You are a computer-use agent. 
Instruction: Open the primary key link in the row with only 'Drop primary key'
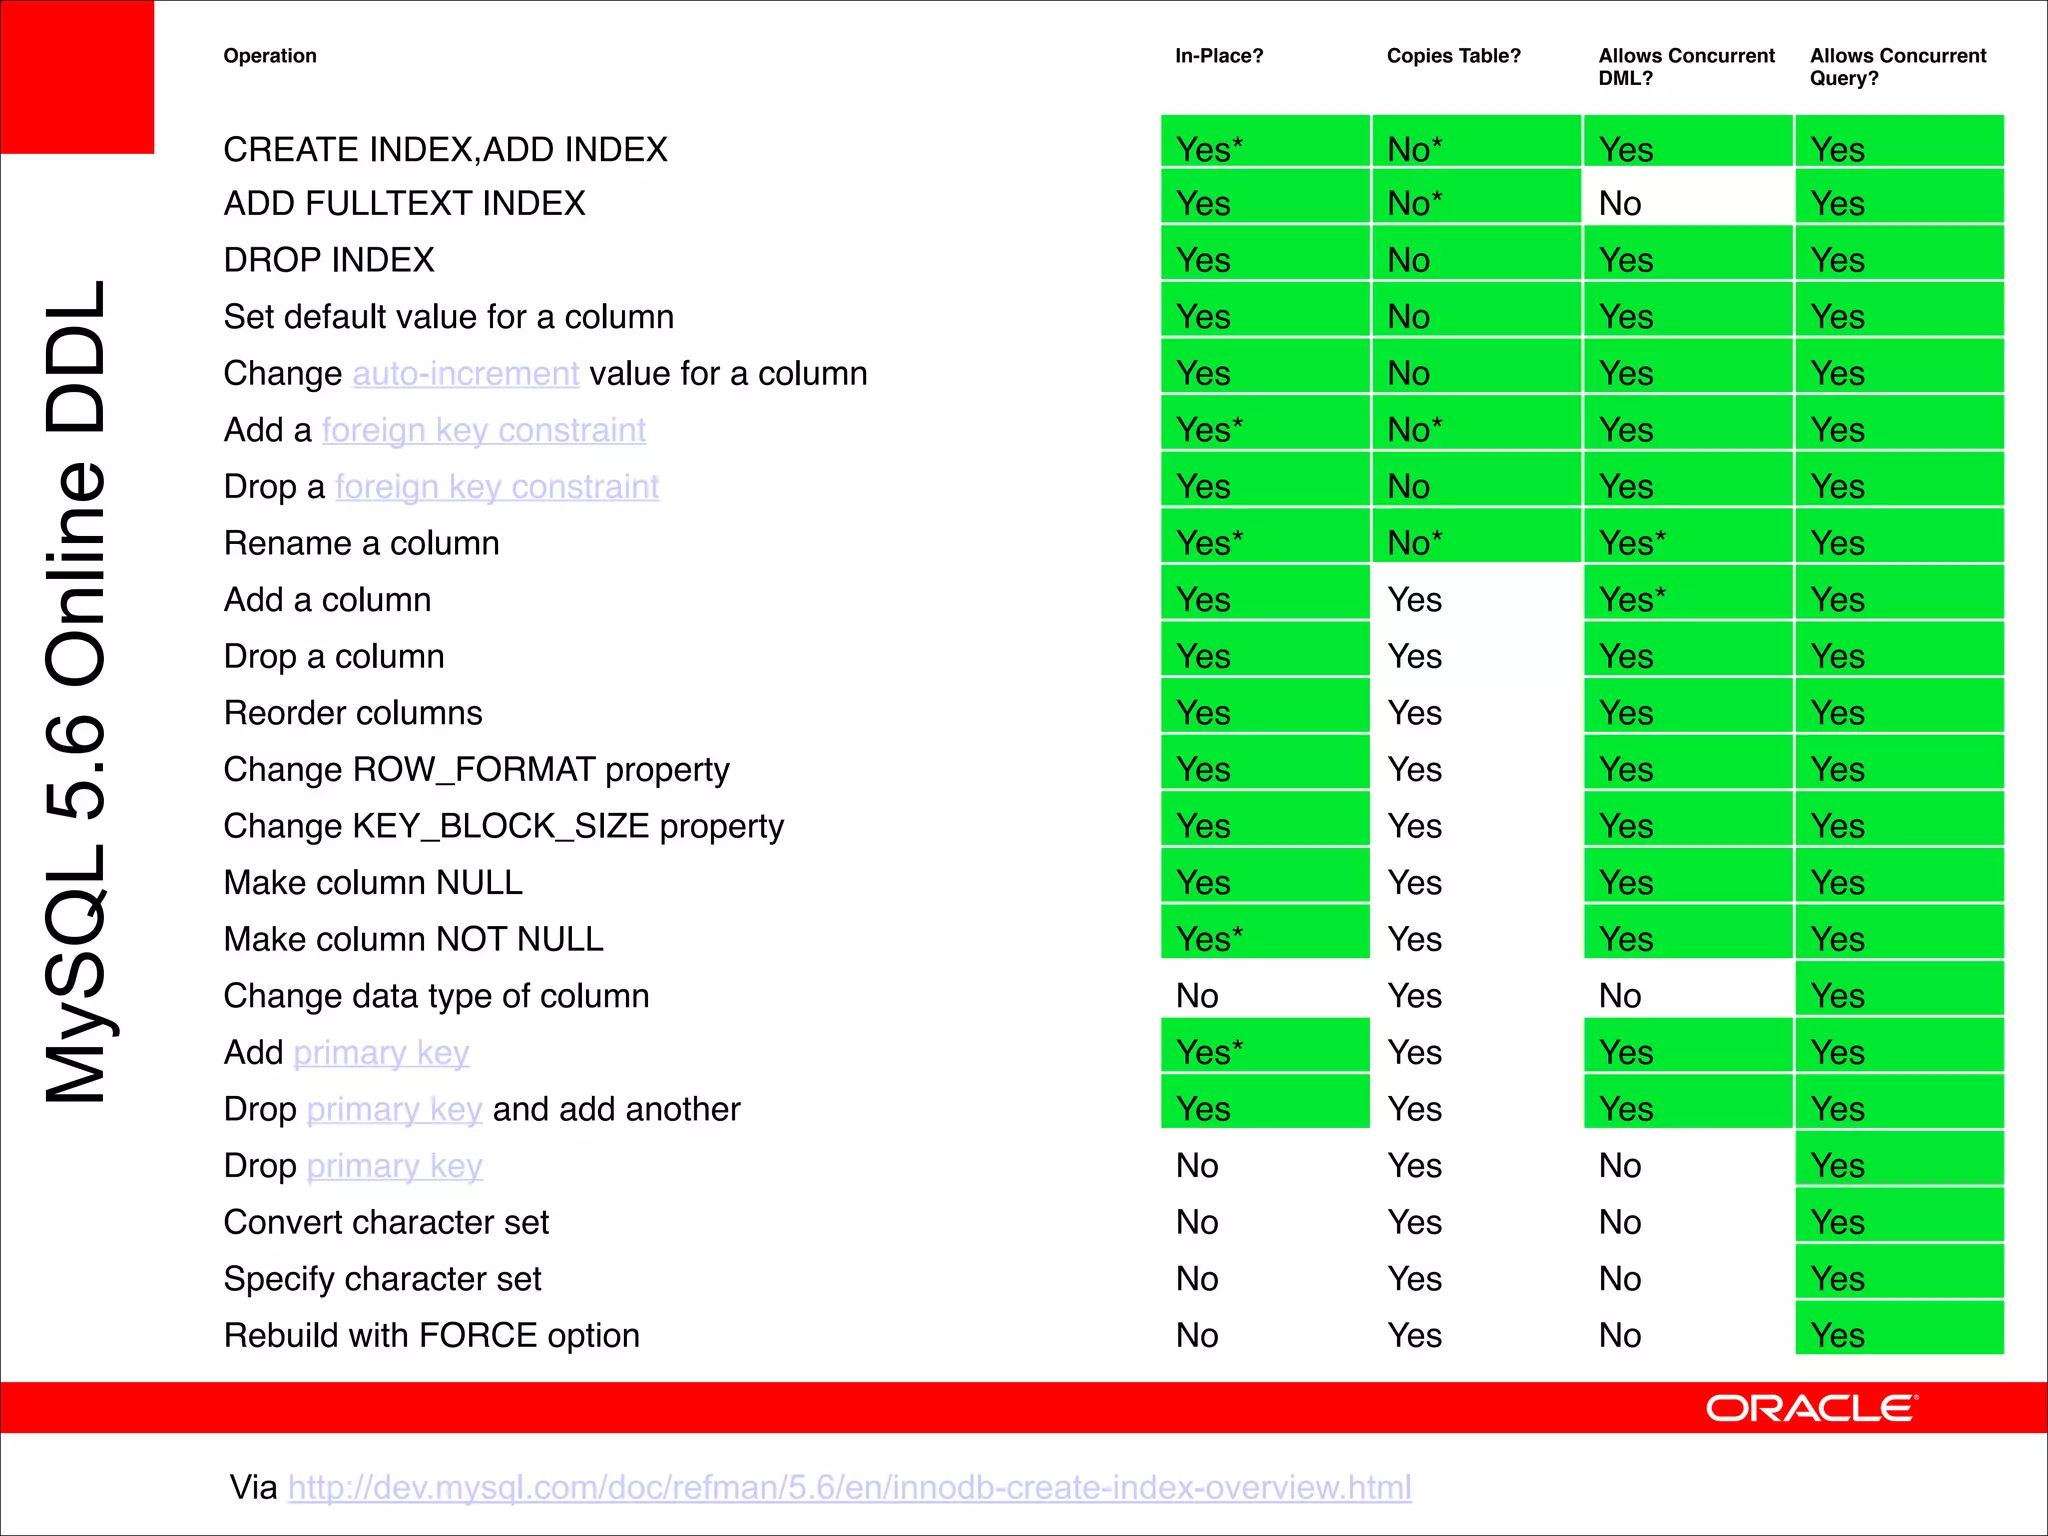coord(394,1166)
